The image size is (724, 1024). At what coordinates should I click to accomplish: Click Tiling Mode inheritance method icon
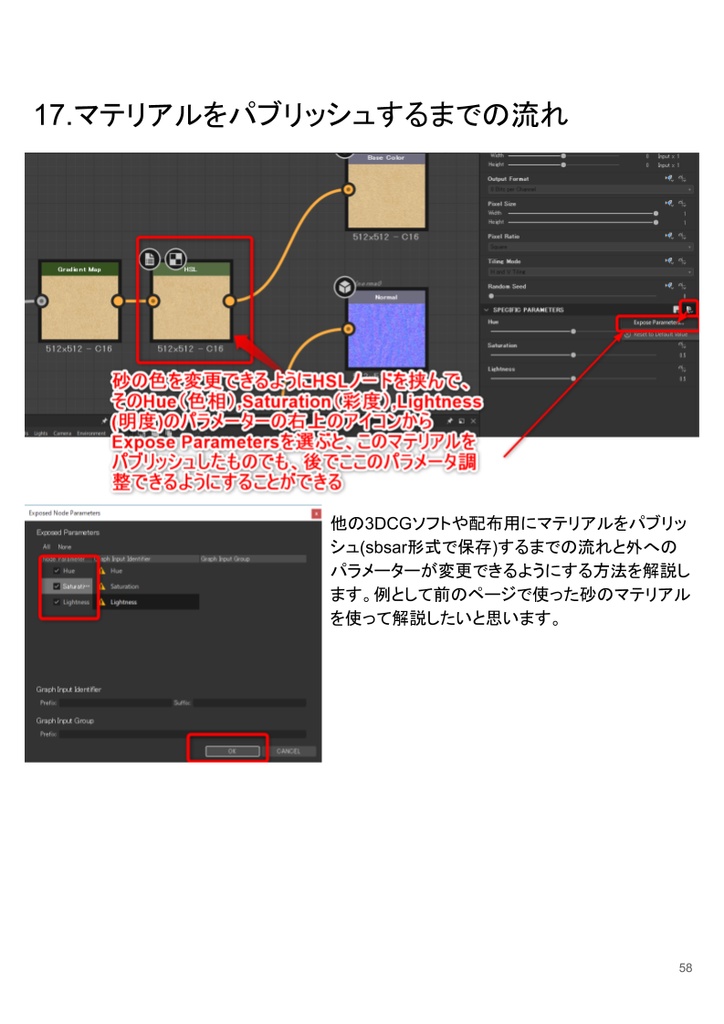click(669, 261)
